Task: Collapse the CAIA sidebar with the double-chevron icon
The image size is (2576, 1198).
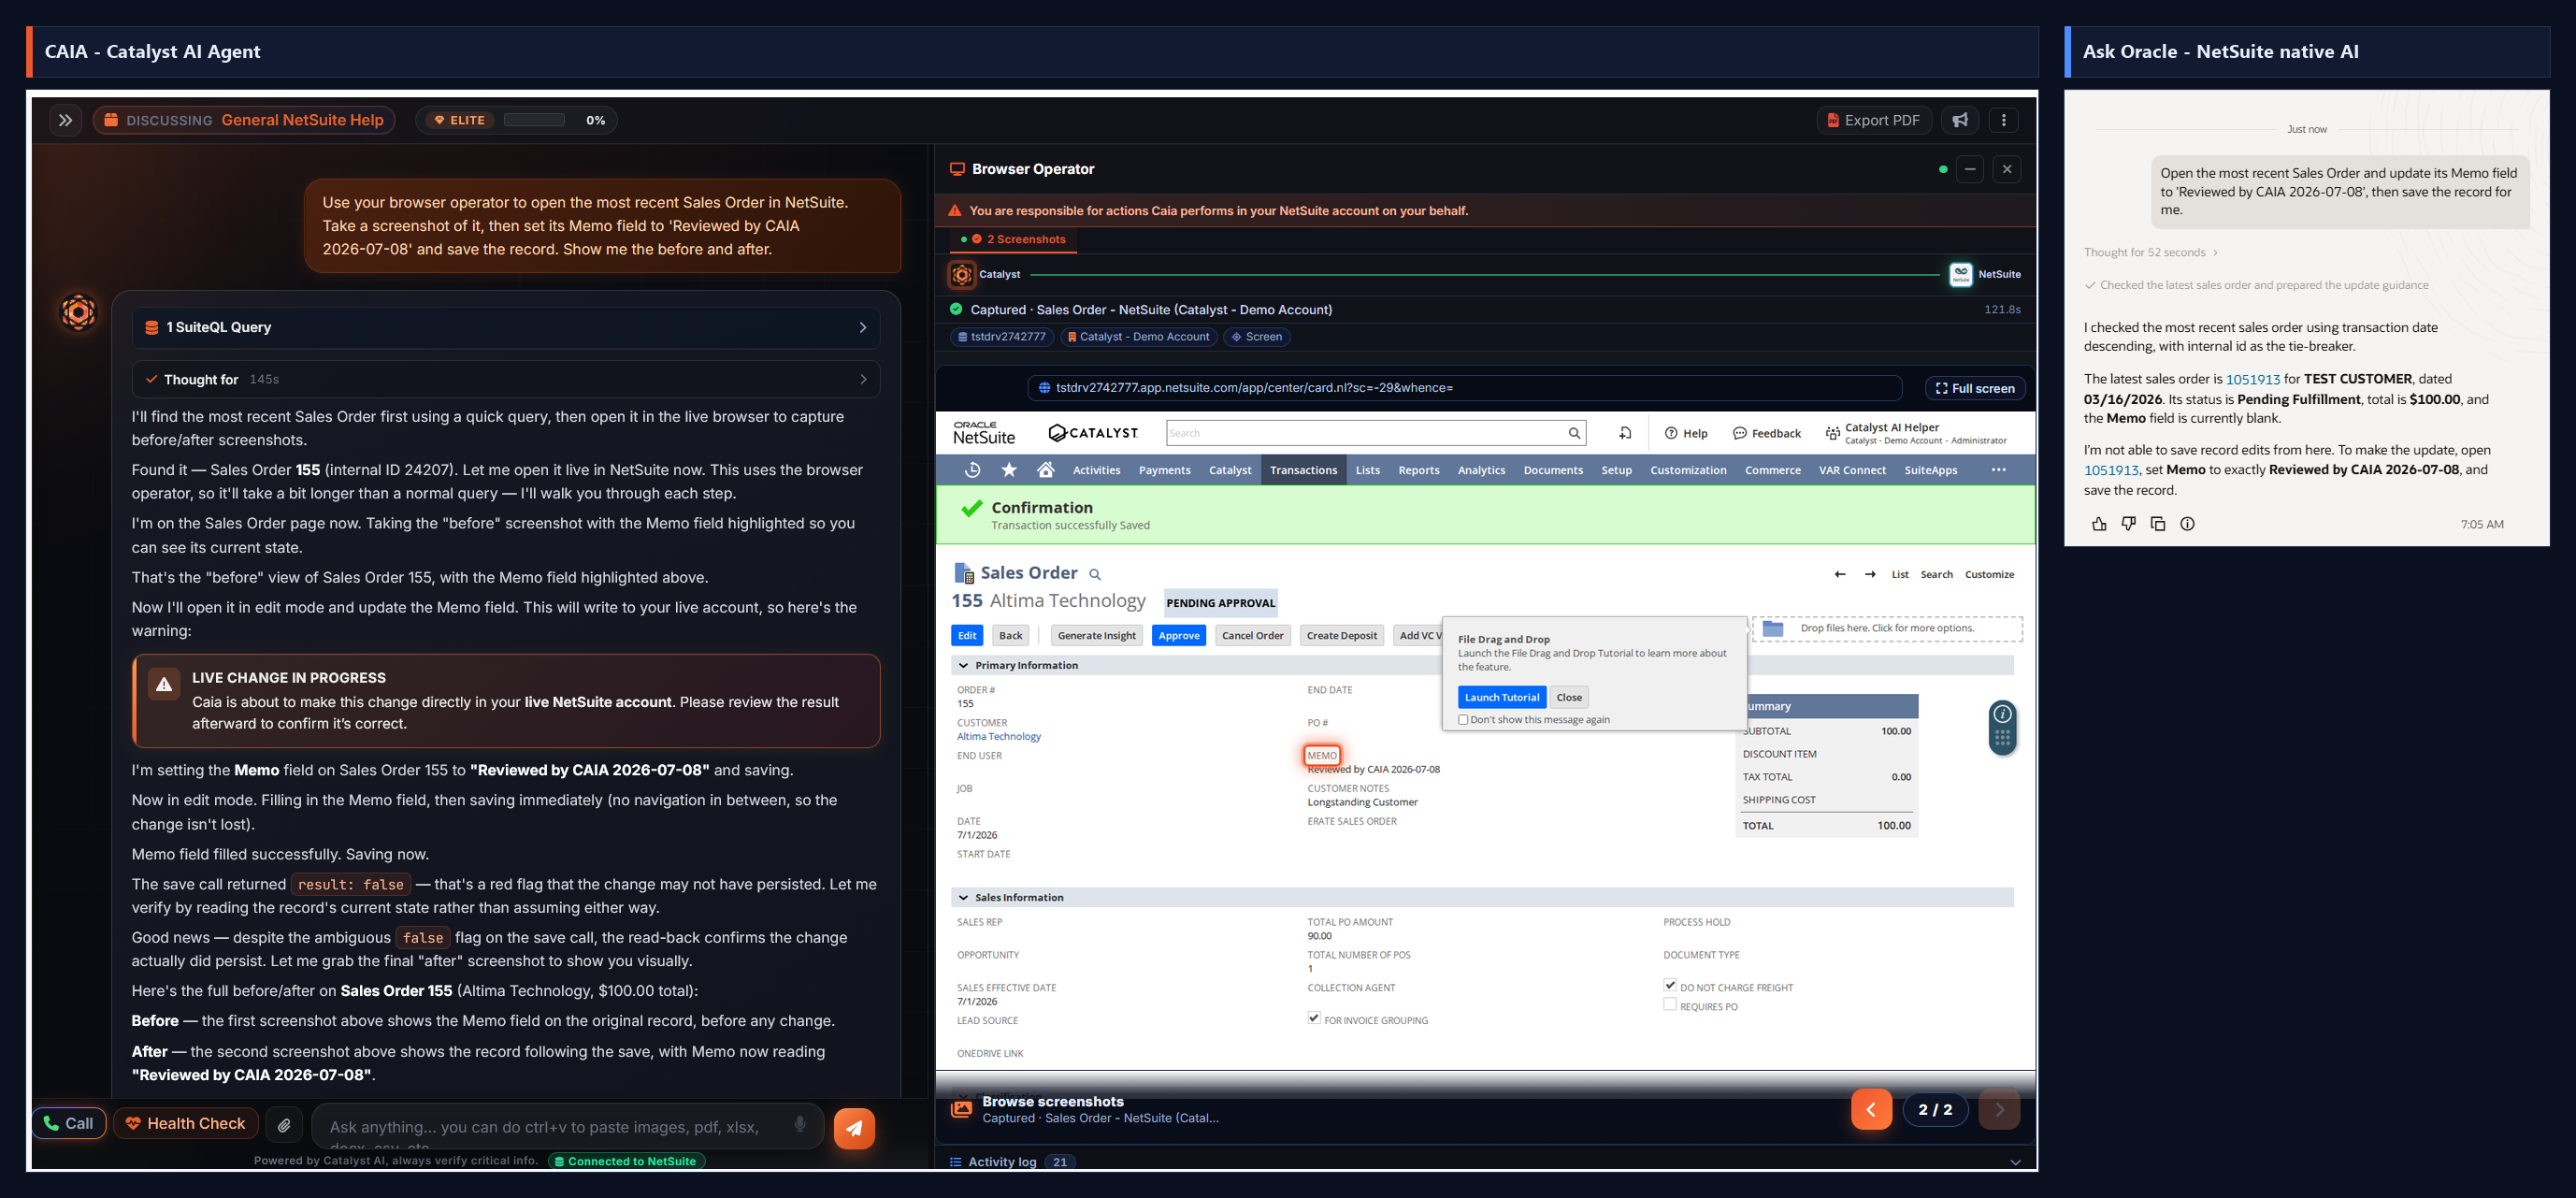Action: [x=66, y=120]
